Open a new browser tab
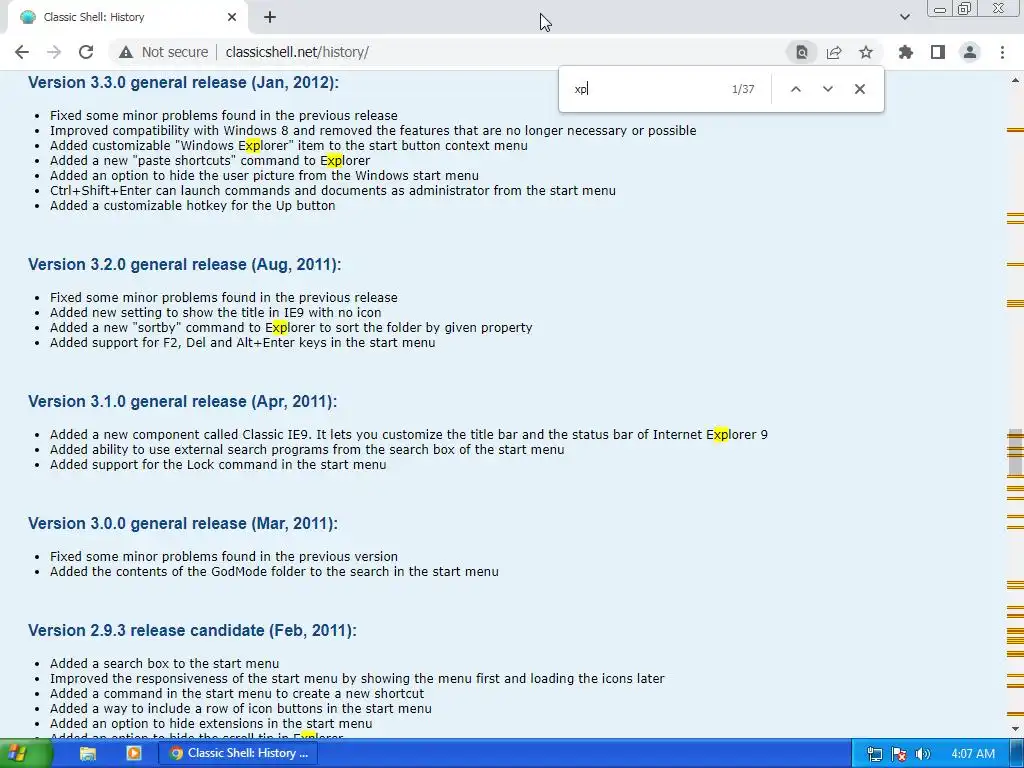 tap(270, 17)
